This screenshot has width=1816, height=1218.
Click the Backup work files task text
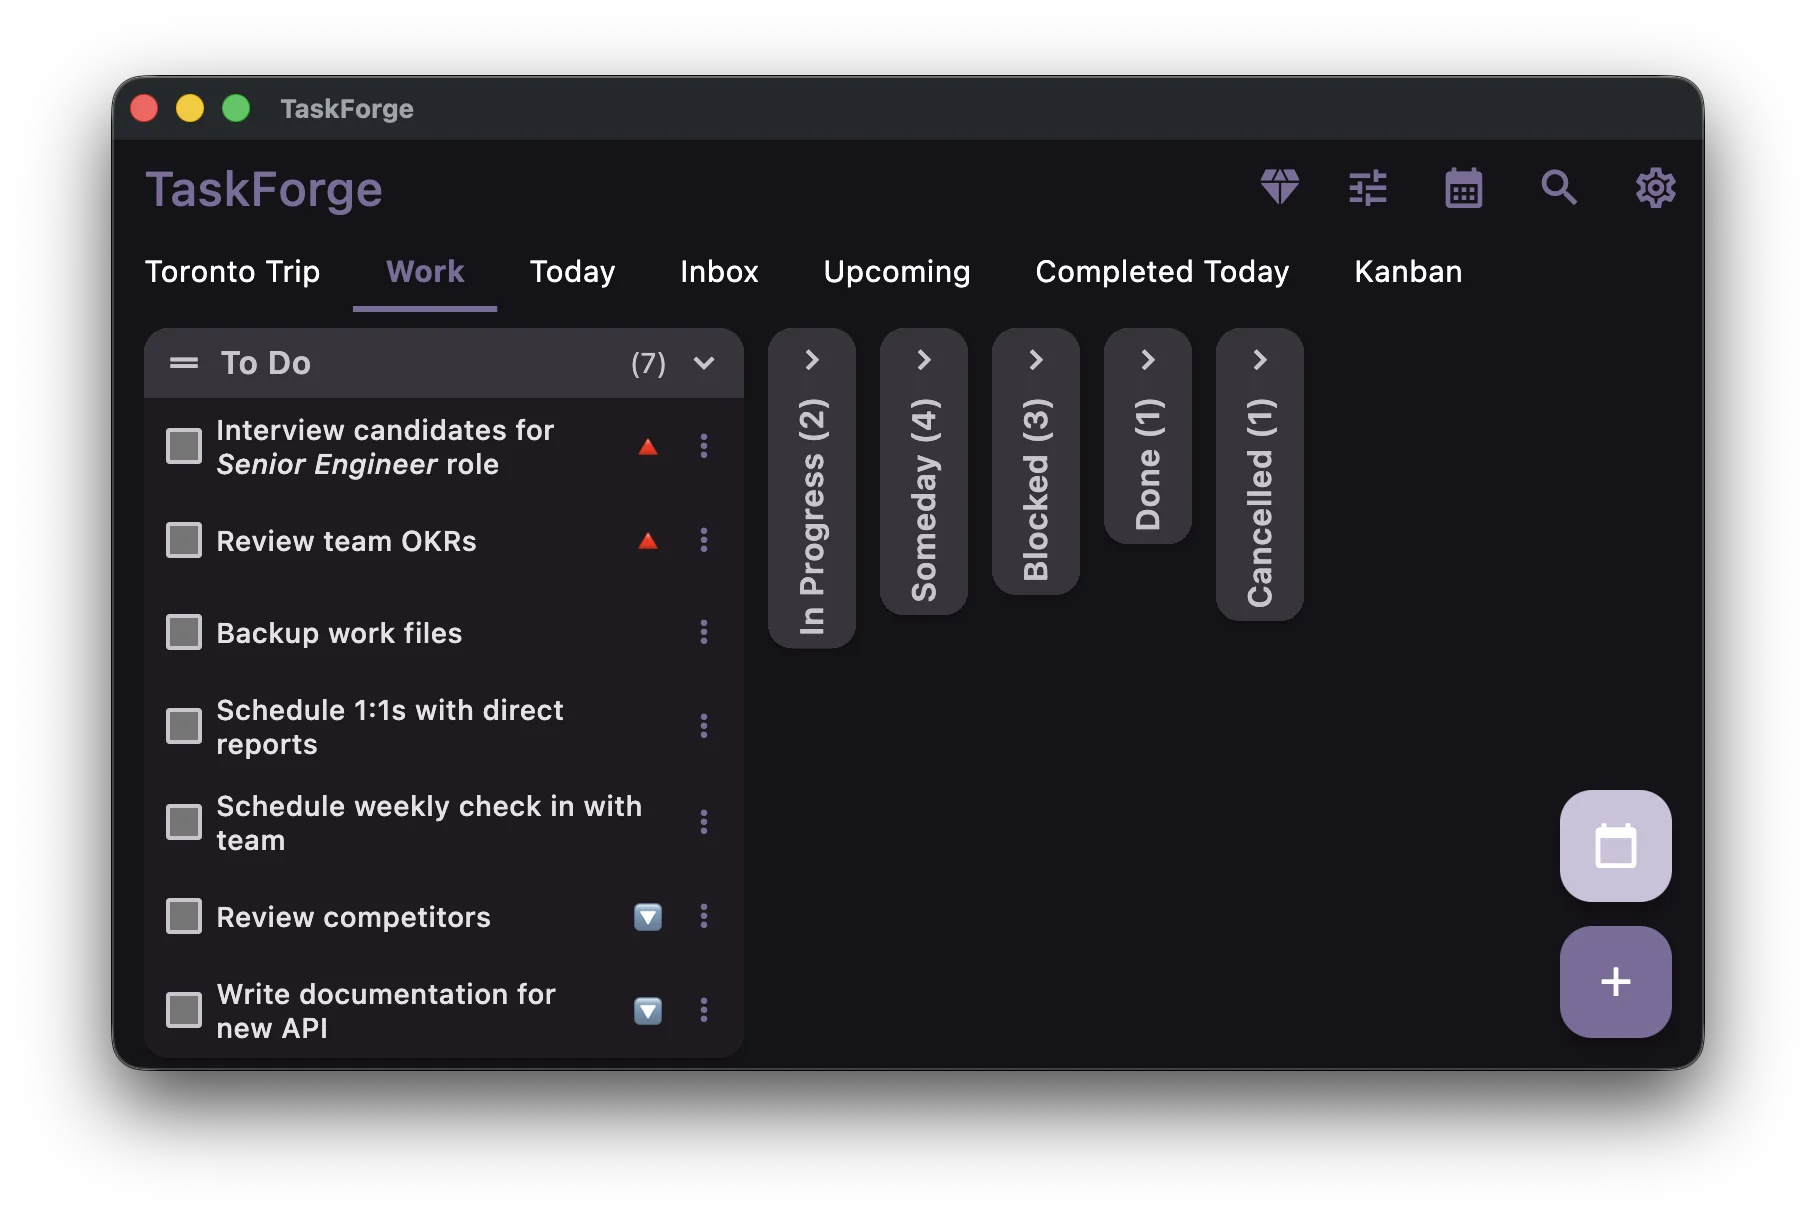[339, 633]
